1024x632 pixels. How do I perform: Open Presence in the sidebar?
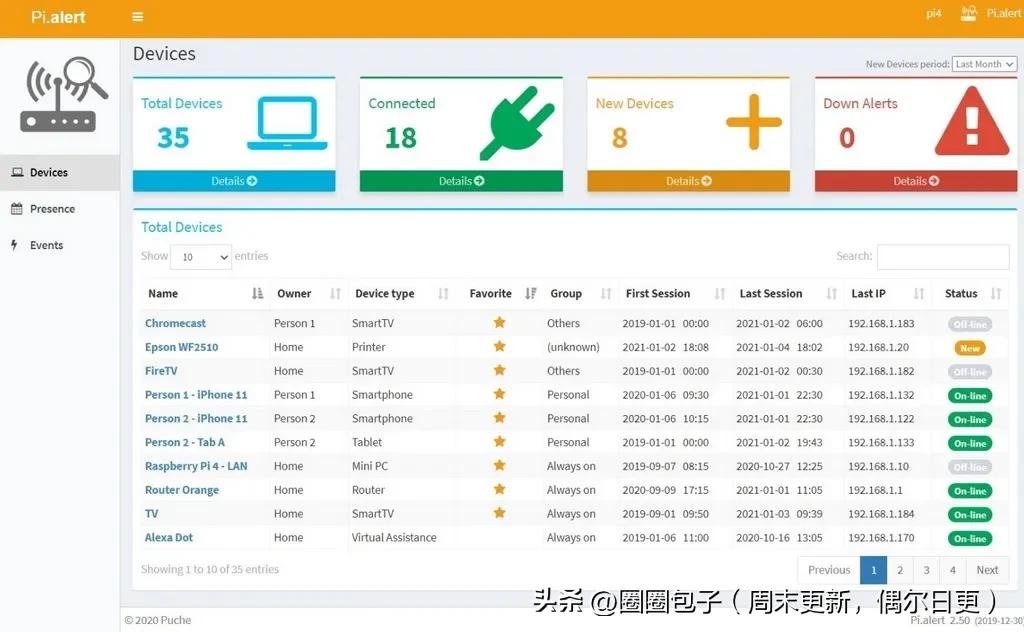(59, 209)
